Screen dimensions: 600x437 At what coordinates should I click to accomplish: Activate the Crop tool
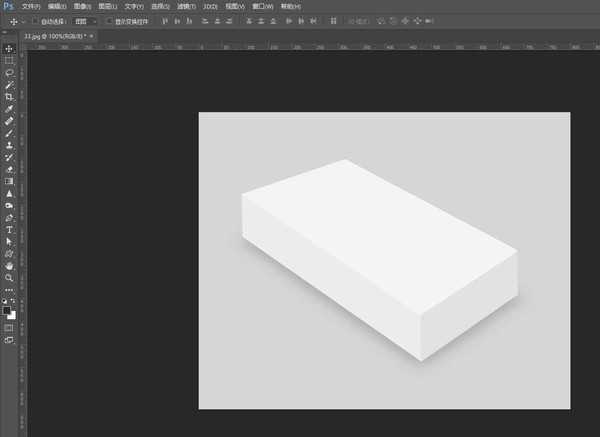coord(9,96)
